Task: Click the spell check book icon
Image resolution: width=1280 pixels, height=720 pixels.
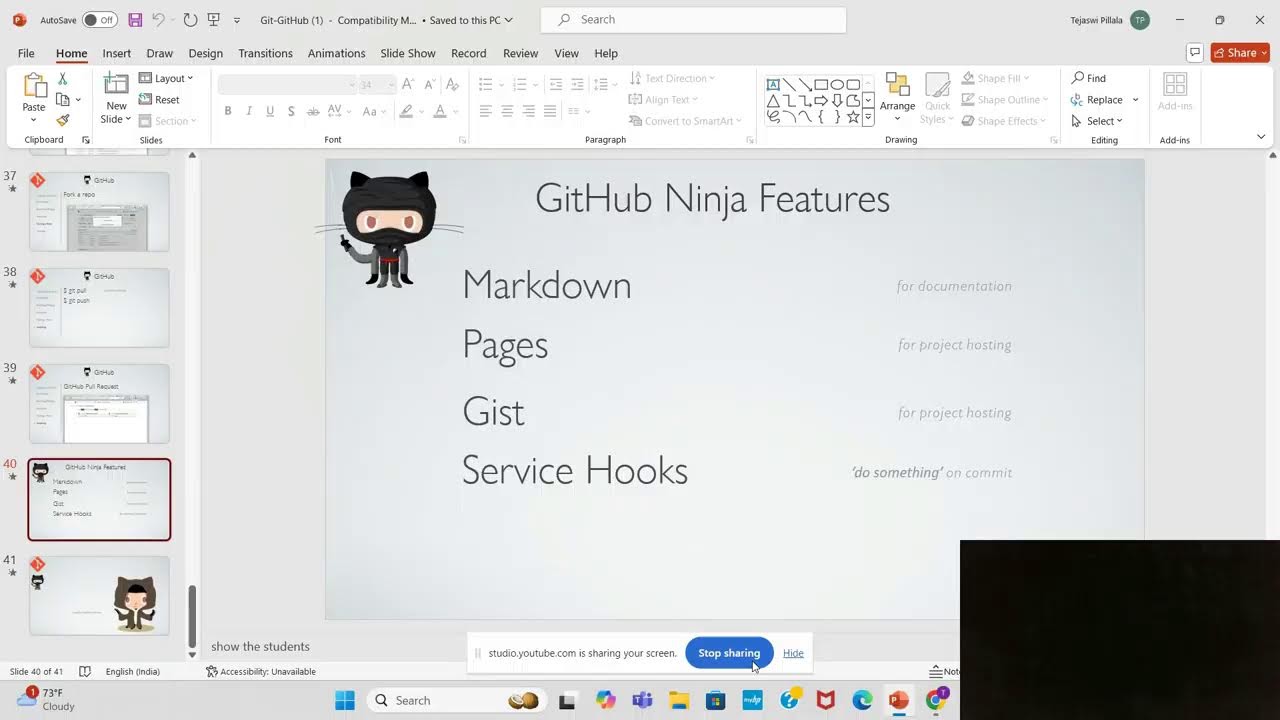Action: (85, 672)
